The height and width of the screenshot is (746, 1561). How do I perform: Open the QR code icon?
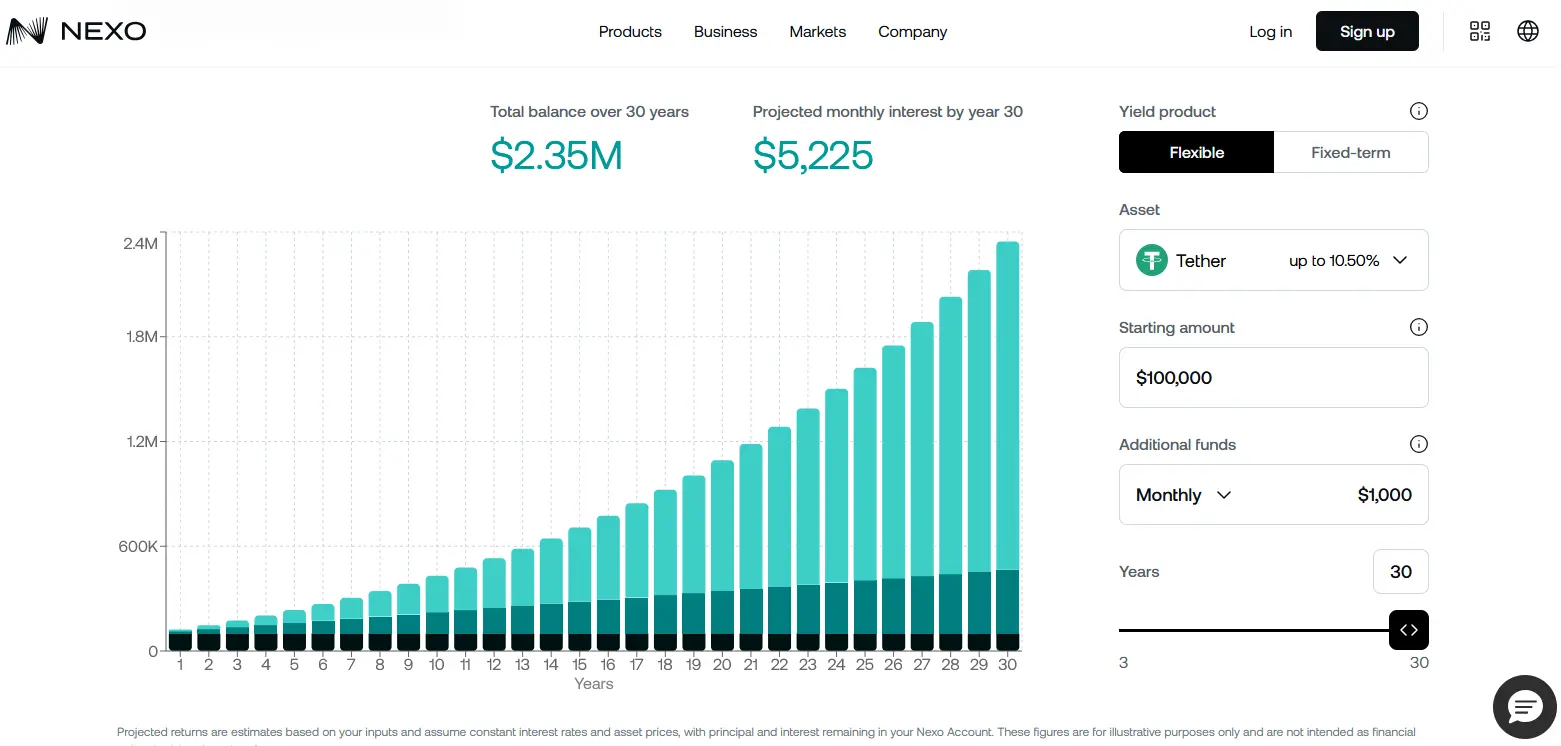click(1480, 31)
